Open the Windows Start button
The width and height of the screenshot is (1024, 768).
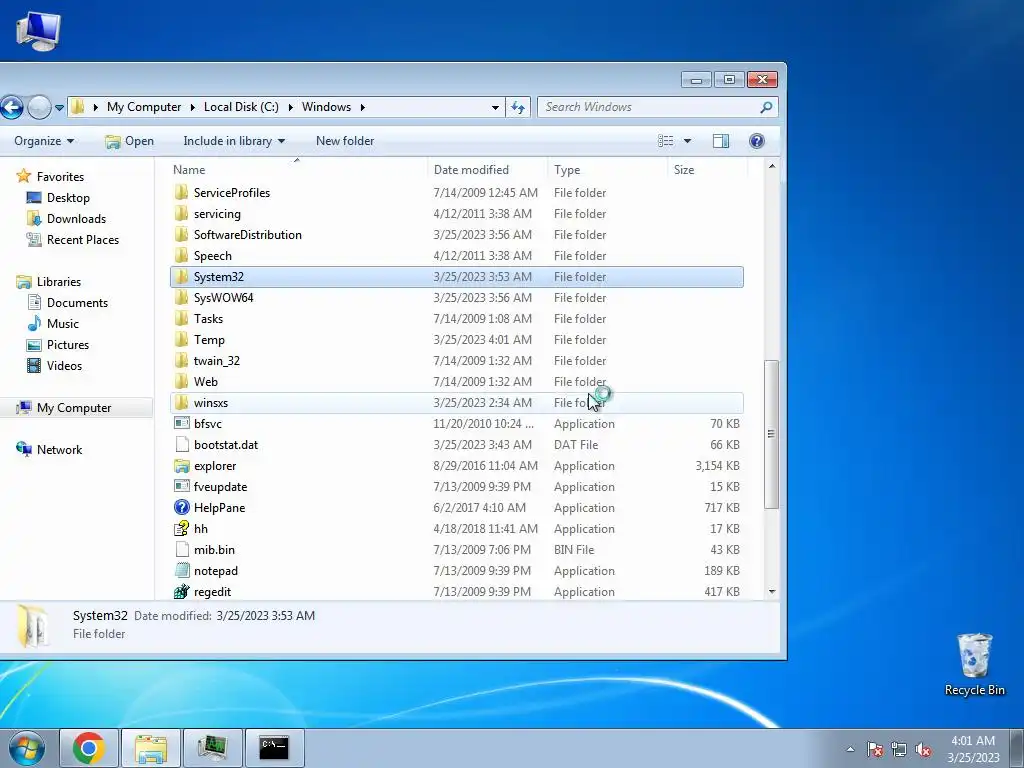26,748
